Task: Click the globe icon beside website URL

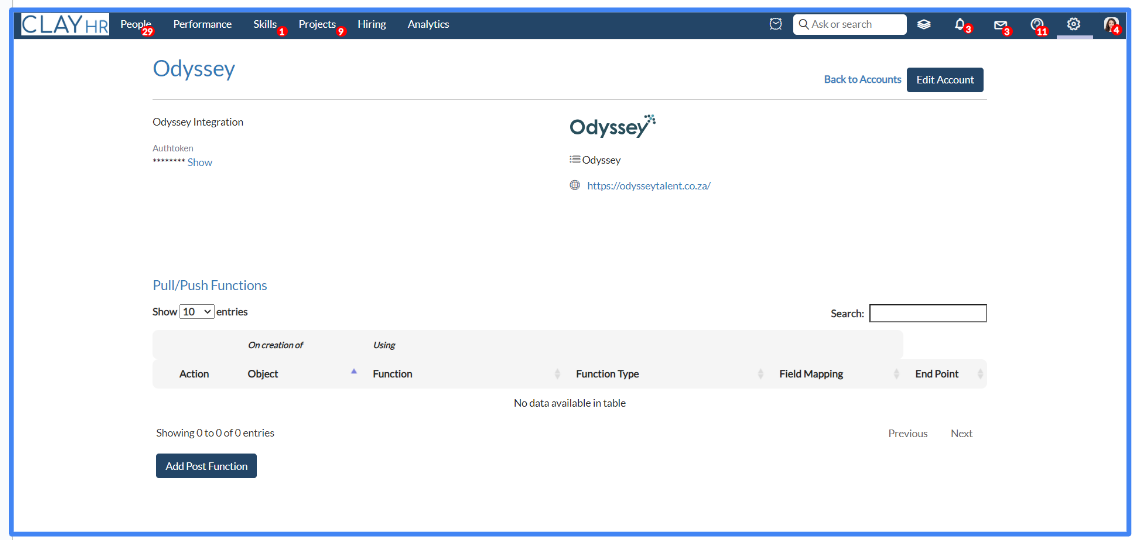Action: tap(575, 185)
